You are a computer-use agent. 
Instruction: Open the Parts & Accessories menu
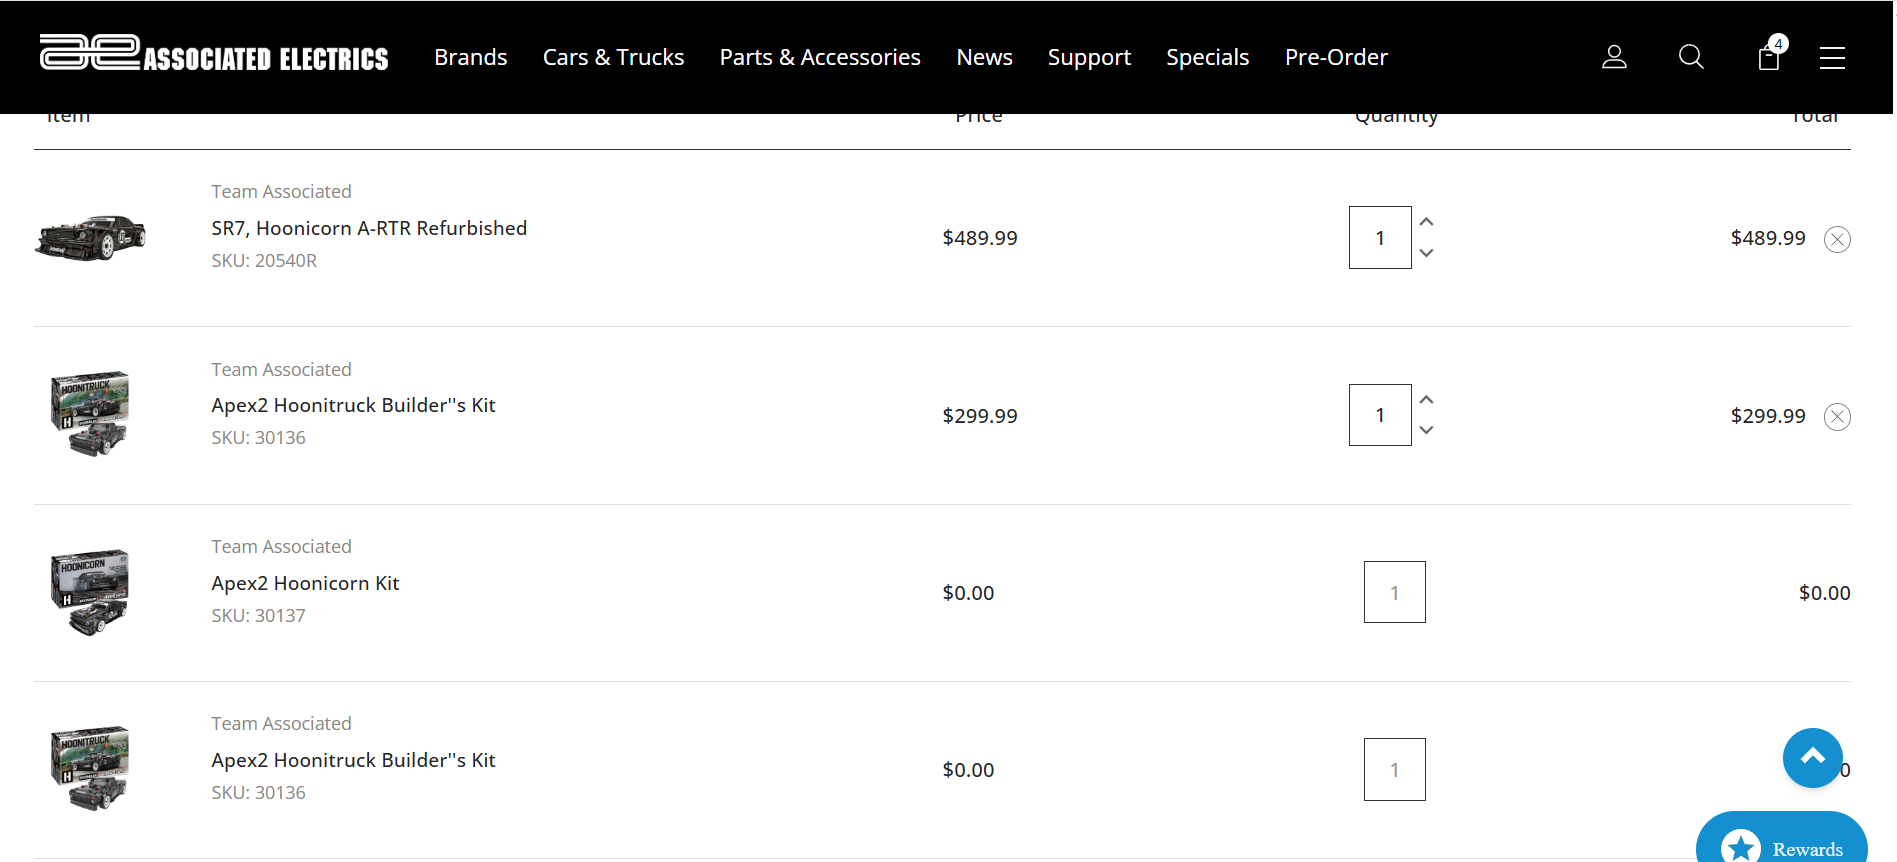click(820, 57)
